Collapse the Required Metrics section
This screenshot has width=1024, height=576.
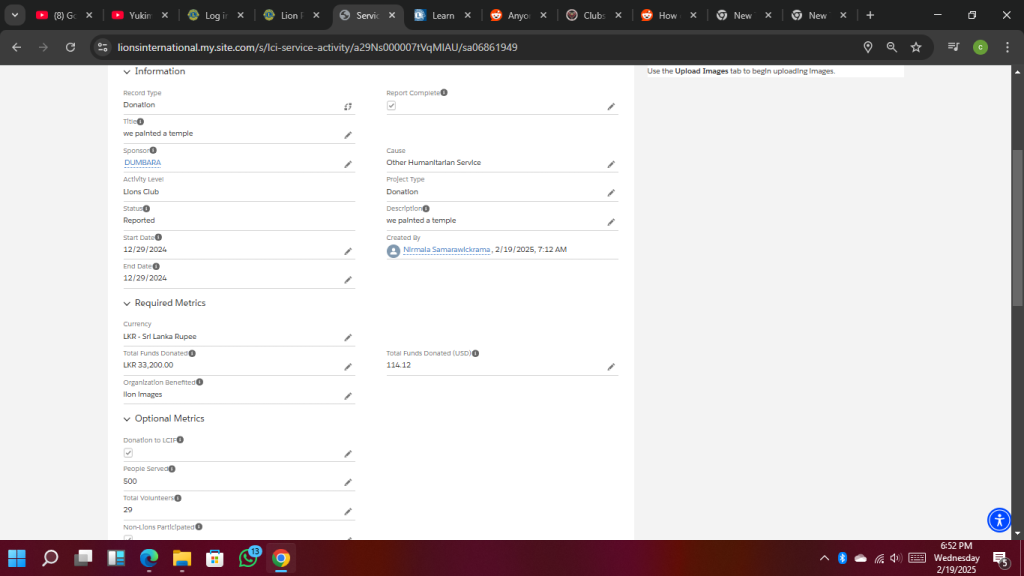pyautogui.click(x=127, y=304)
